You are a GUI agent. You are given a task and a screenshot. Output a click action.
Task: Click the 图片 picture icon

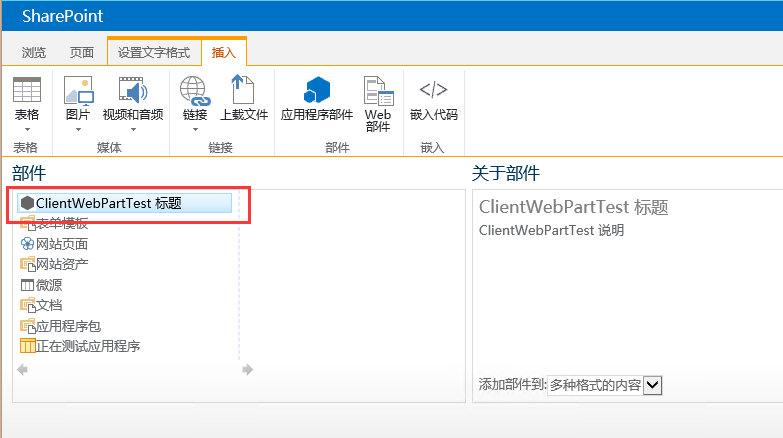pos(79,90)
